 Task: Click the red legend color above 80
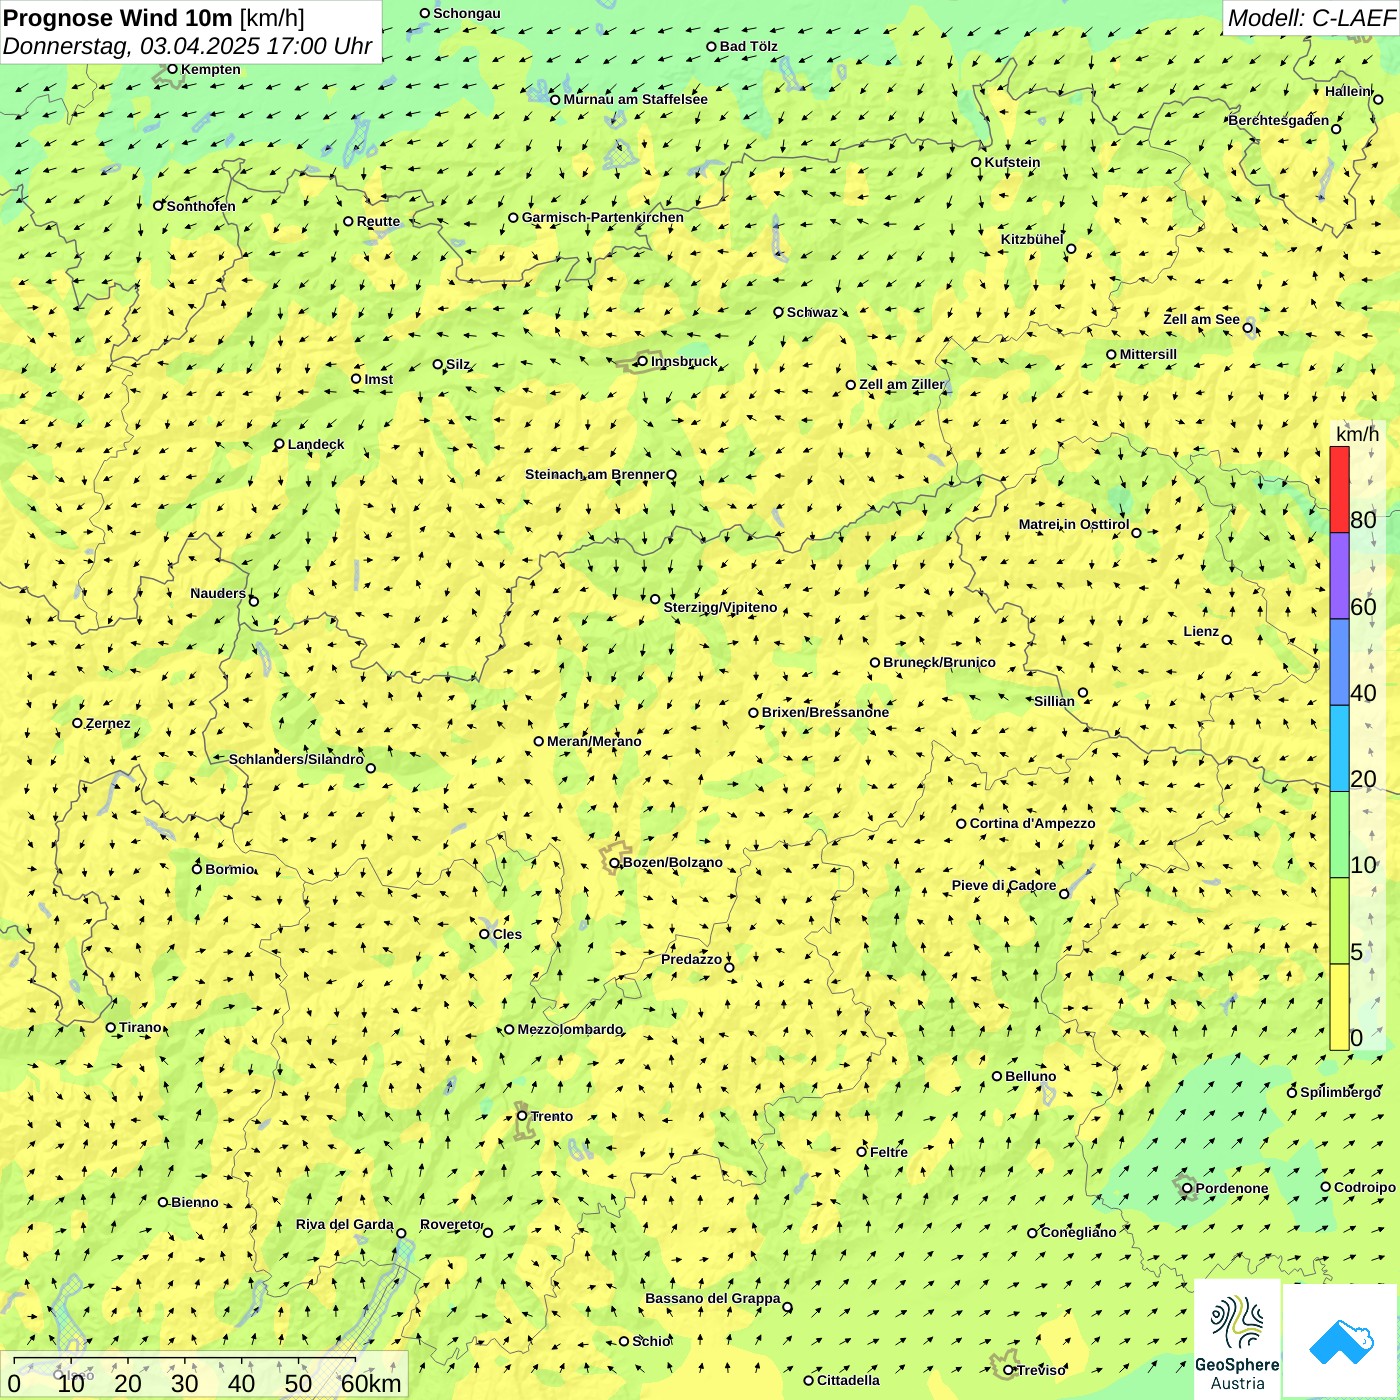1339,490
